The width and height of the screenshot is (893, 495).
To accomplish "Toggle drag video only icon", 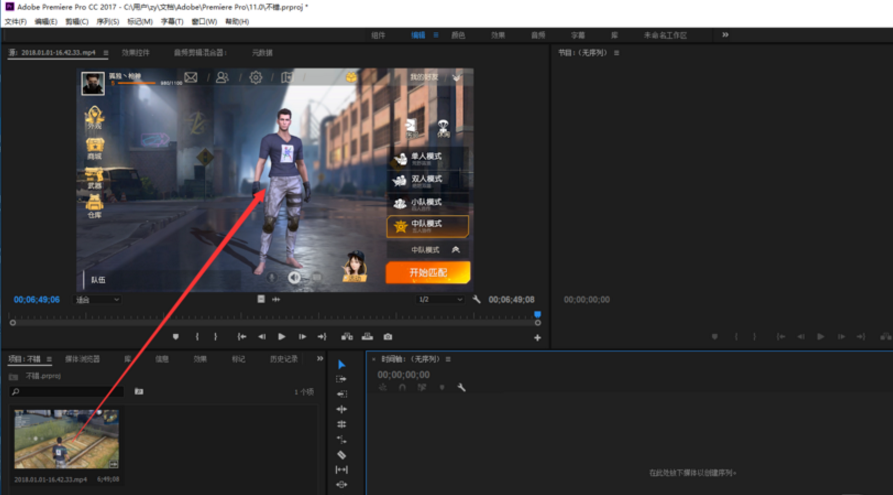I will pos(261,299).
